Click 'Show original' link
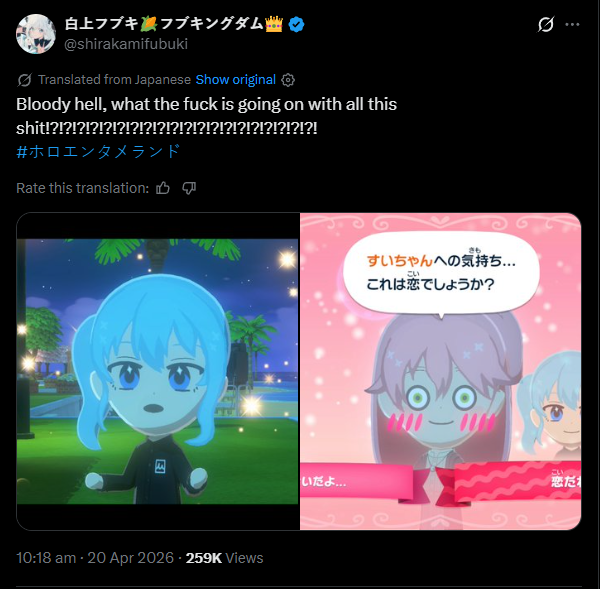This screenshot has width=600, height=589. tap(236, 80)
